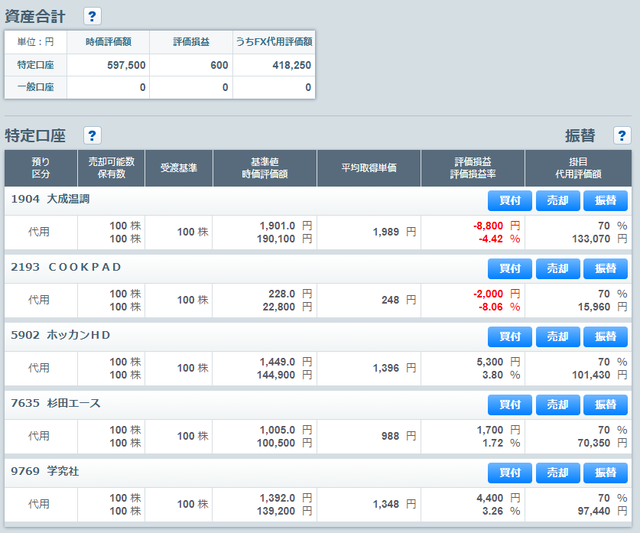The width and height of the screenshot is (640, 533).
Task: Click -8.06 % loss rate value
Action: pos(499,307)
